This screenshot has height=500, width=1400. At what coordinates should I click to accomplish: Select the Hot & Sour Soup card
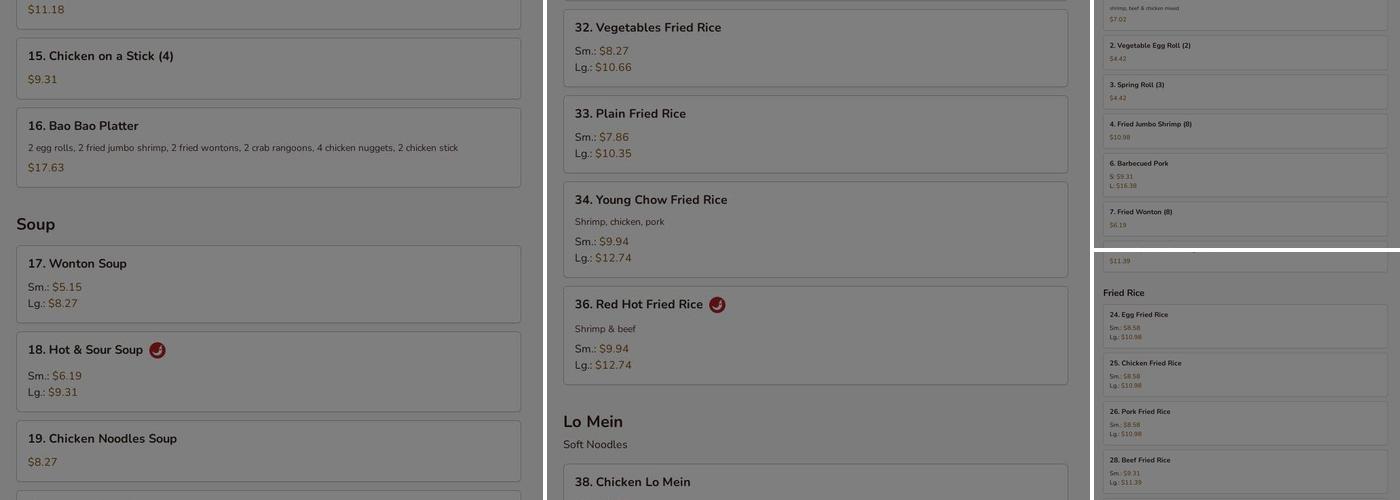268,372
